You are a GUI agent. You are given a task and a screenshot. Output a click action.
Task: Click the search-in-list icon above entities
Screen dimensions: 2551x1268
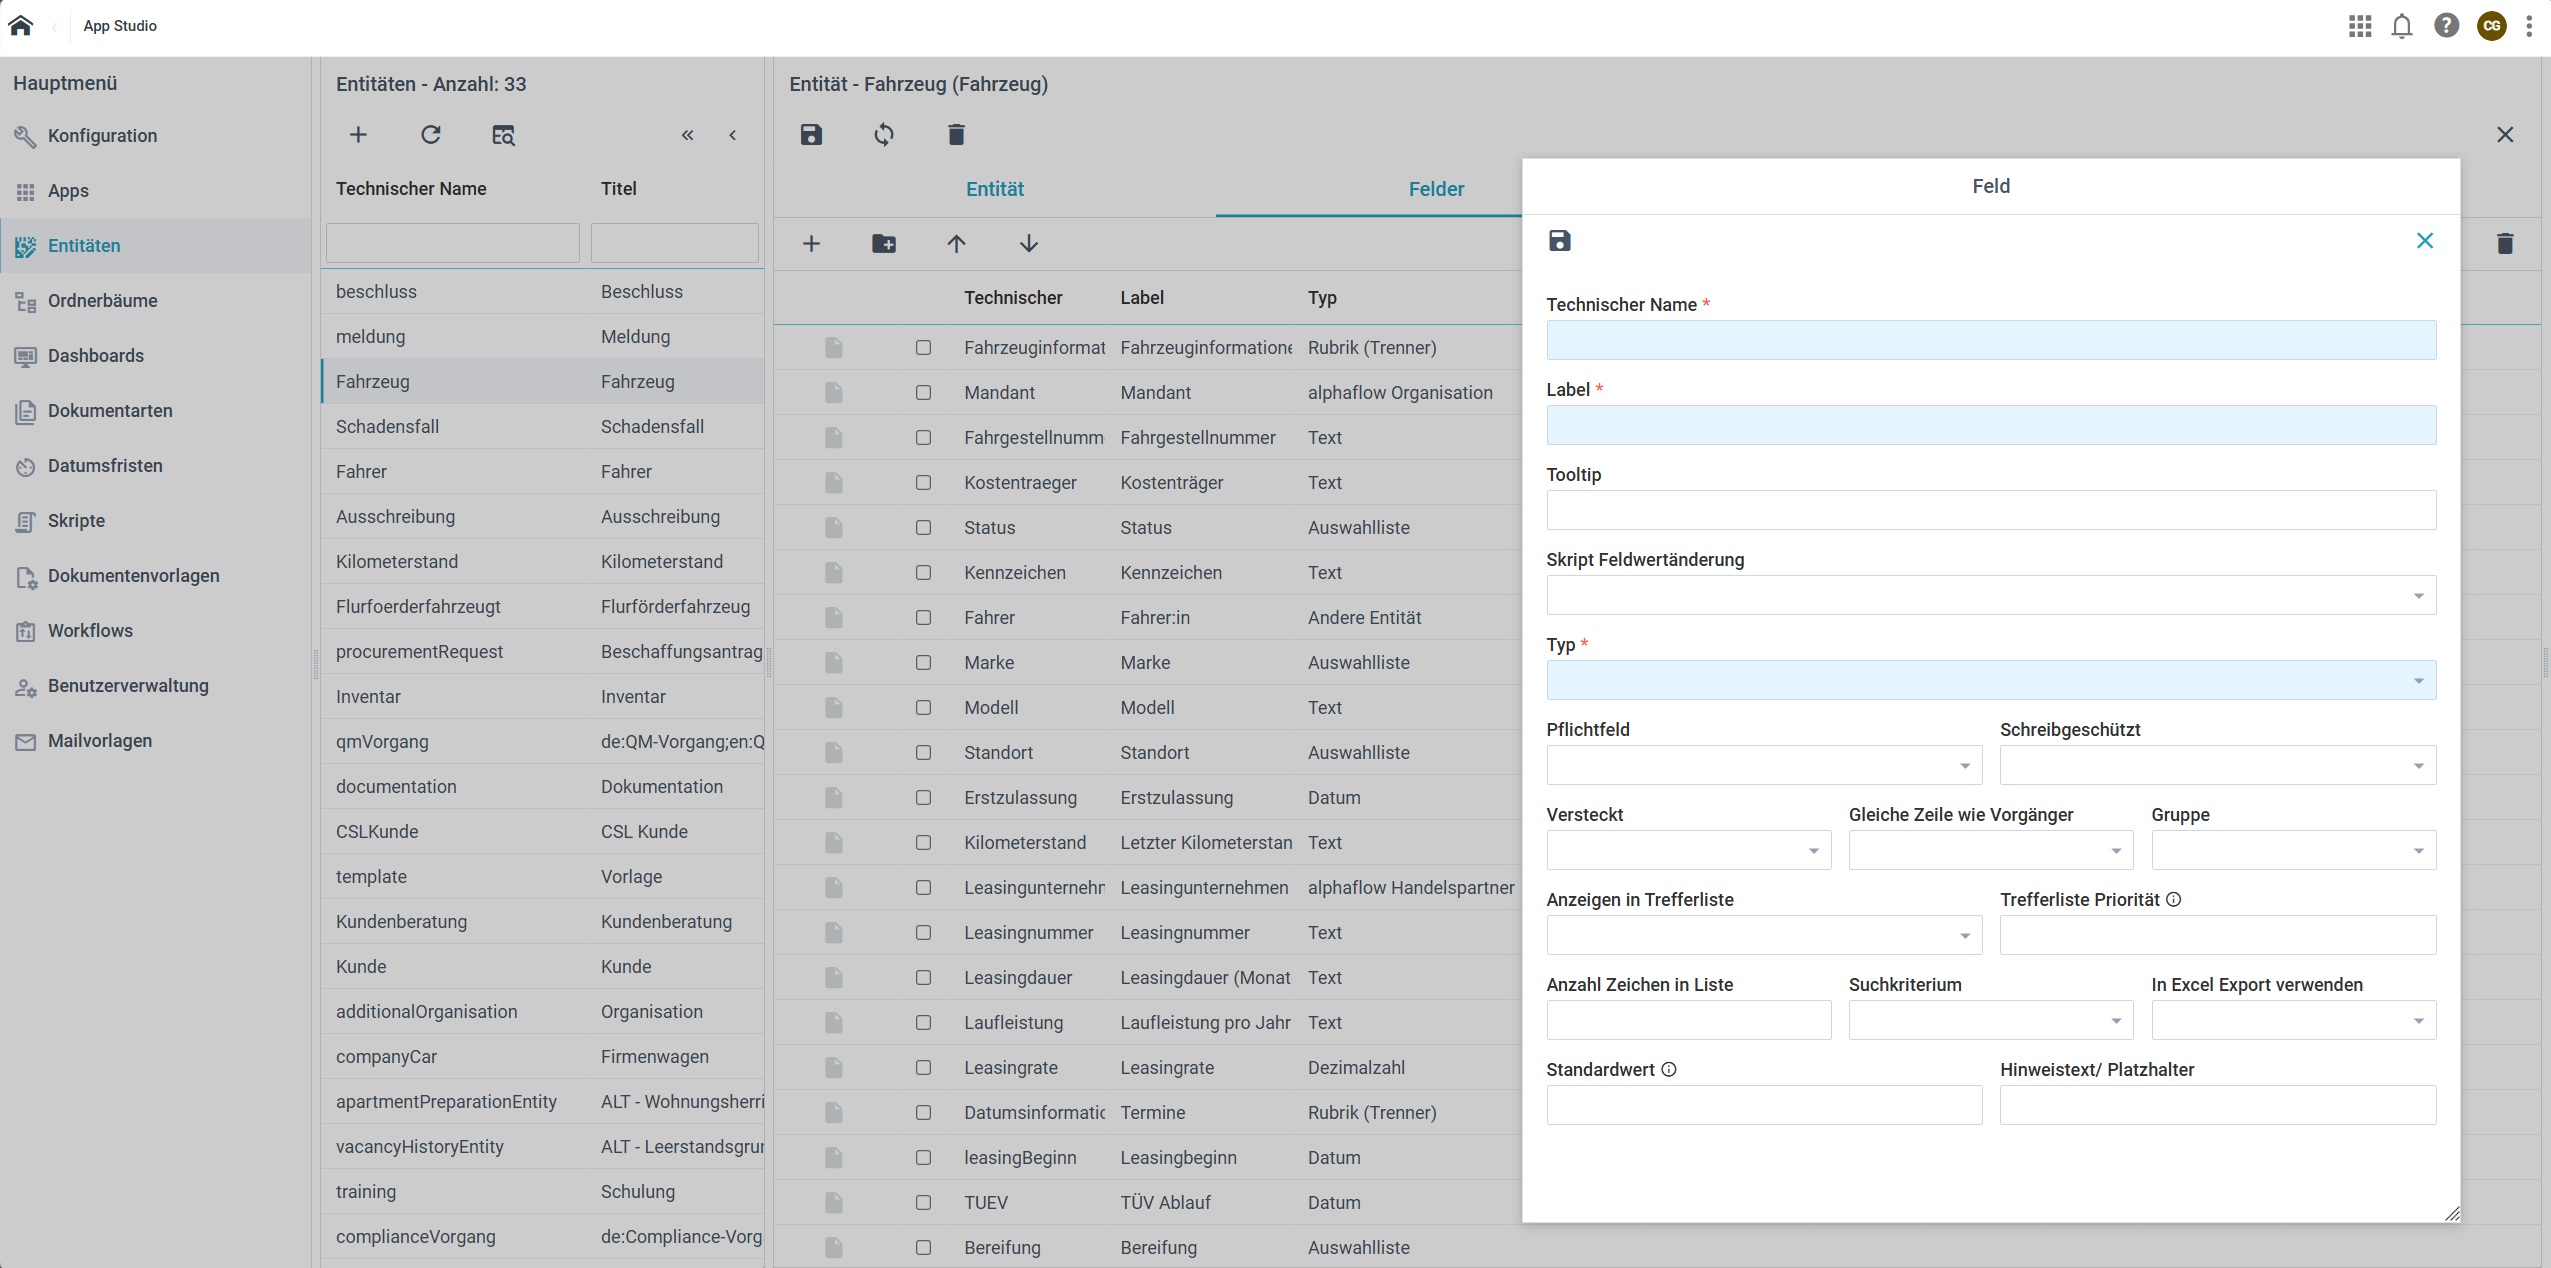[x=503, y=135]
